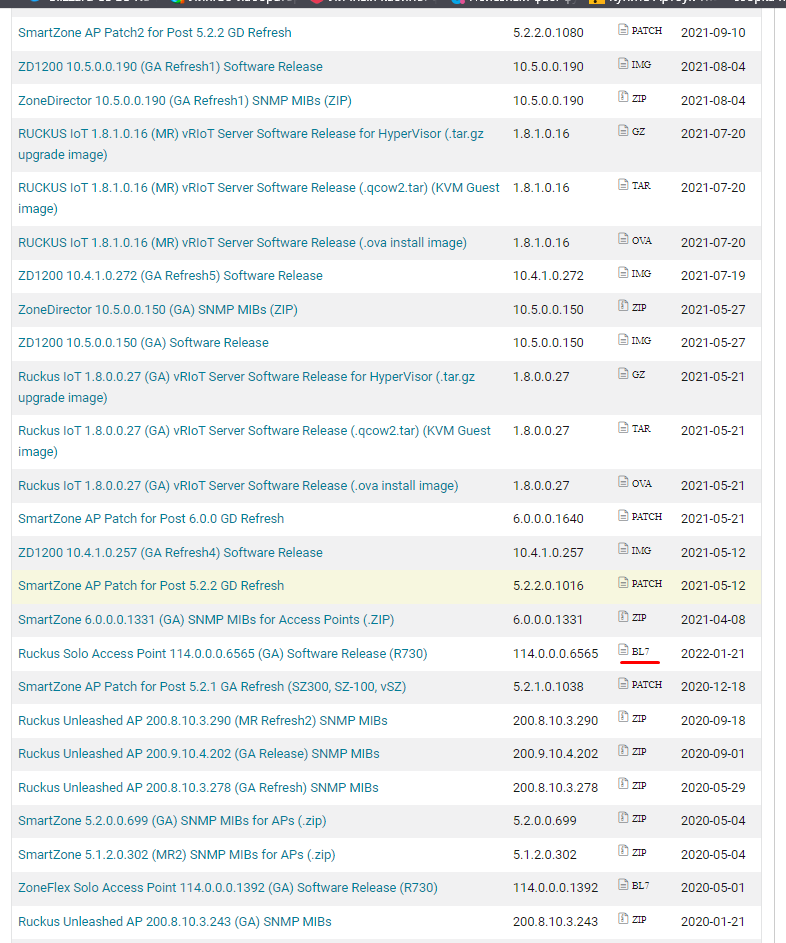
Task: Open Ruckus IoT 1.8.0.0.27 qcow2.tar KVM link
Action: 254,441
